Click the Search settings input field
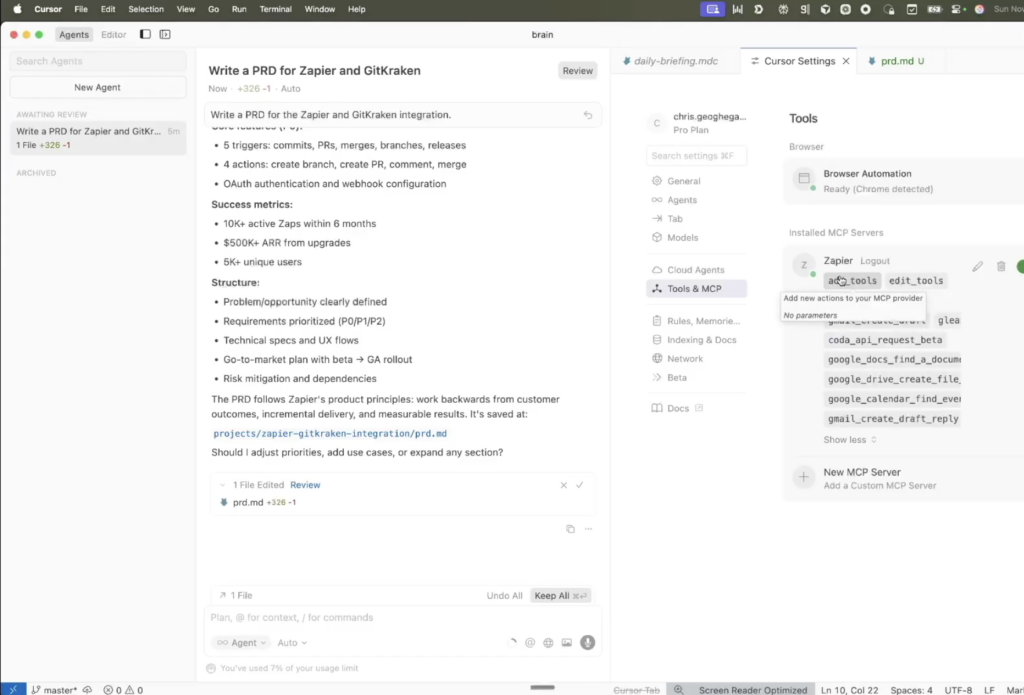Screen dimensions: 1024x695 [696, 156]
